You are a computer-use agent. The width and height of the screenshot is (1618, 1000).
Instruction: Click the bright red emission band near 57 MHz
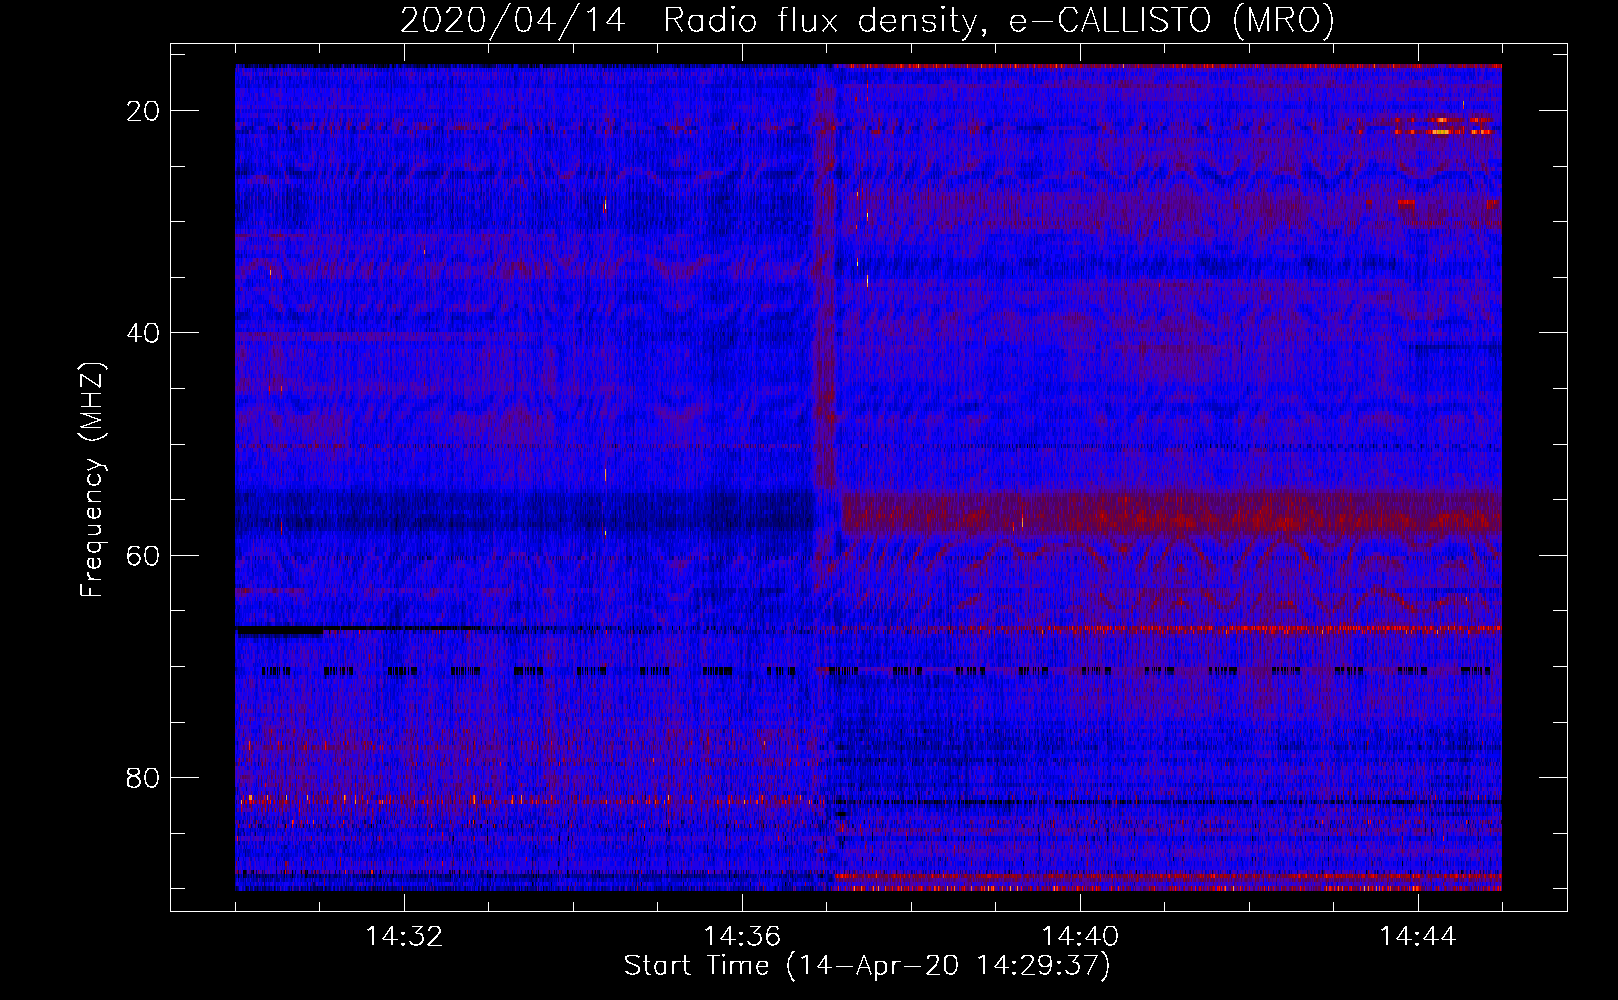[x=1170, y=515]
